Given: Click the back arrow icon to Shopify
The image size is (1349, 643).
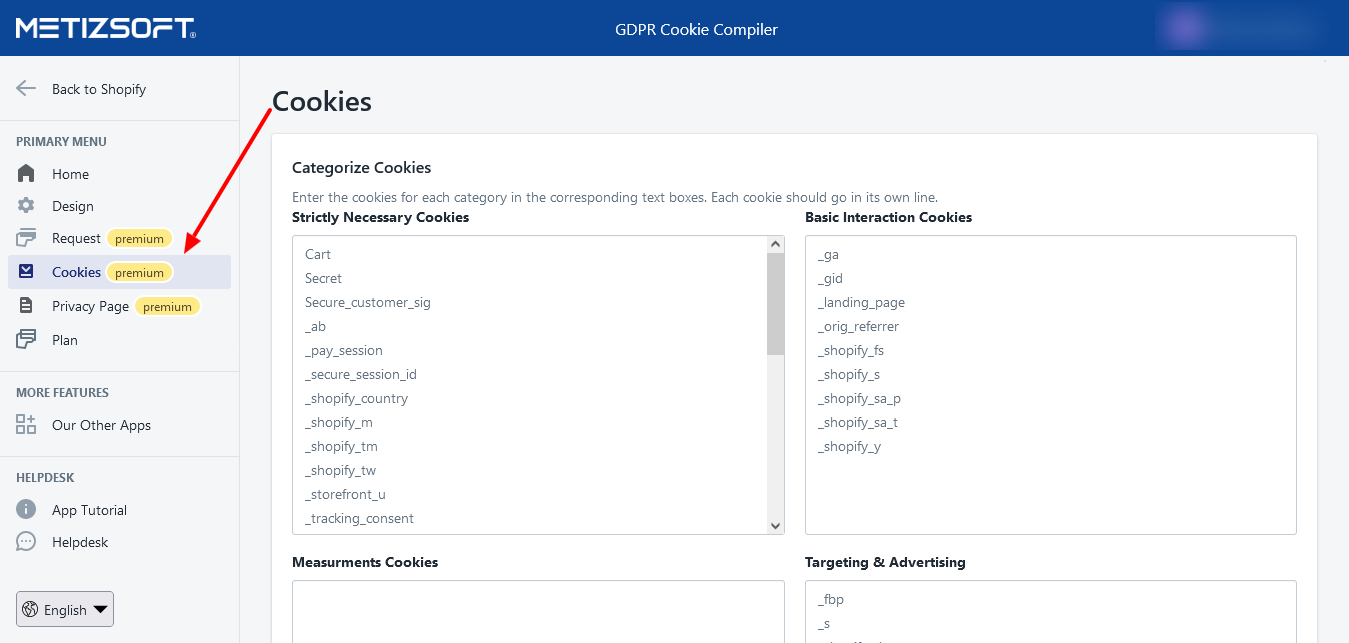Looking at the screenshot, I should pos(26,89).
